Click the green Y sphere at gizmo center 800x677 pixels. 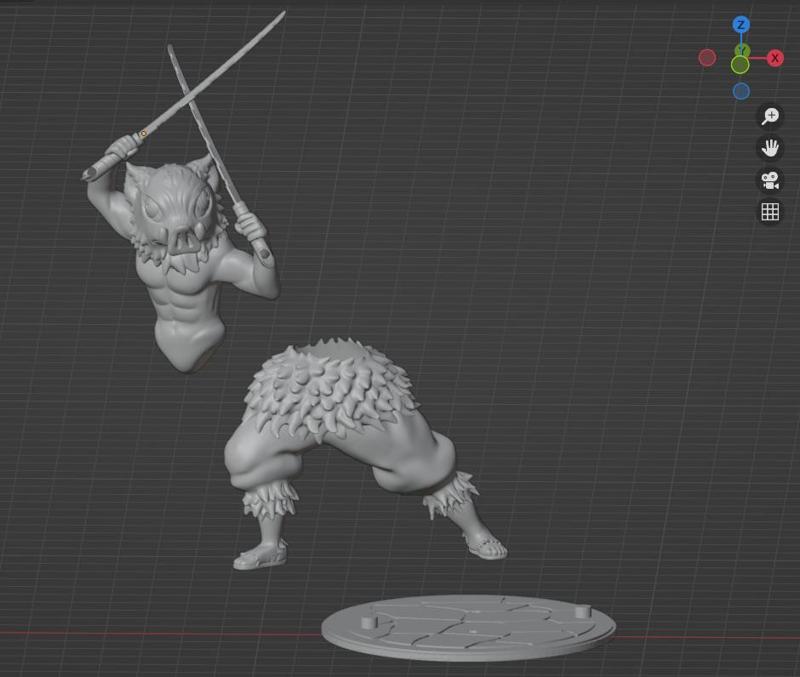tap(740, 62)
